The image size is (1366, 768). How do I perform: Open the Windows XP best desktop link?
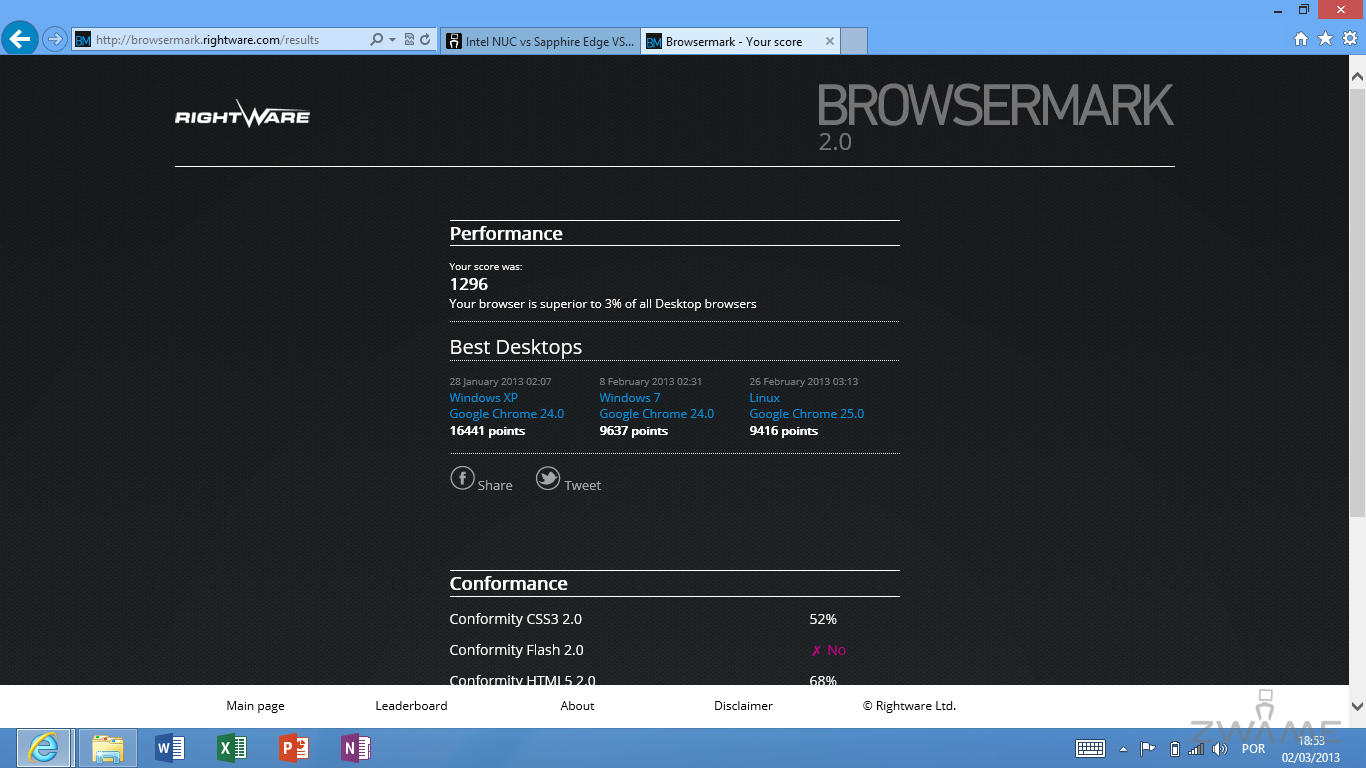483,398
